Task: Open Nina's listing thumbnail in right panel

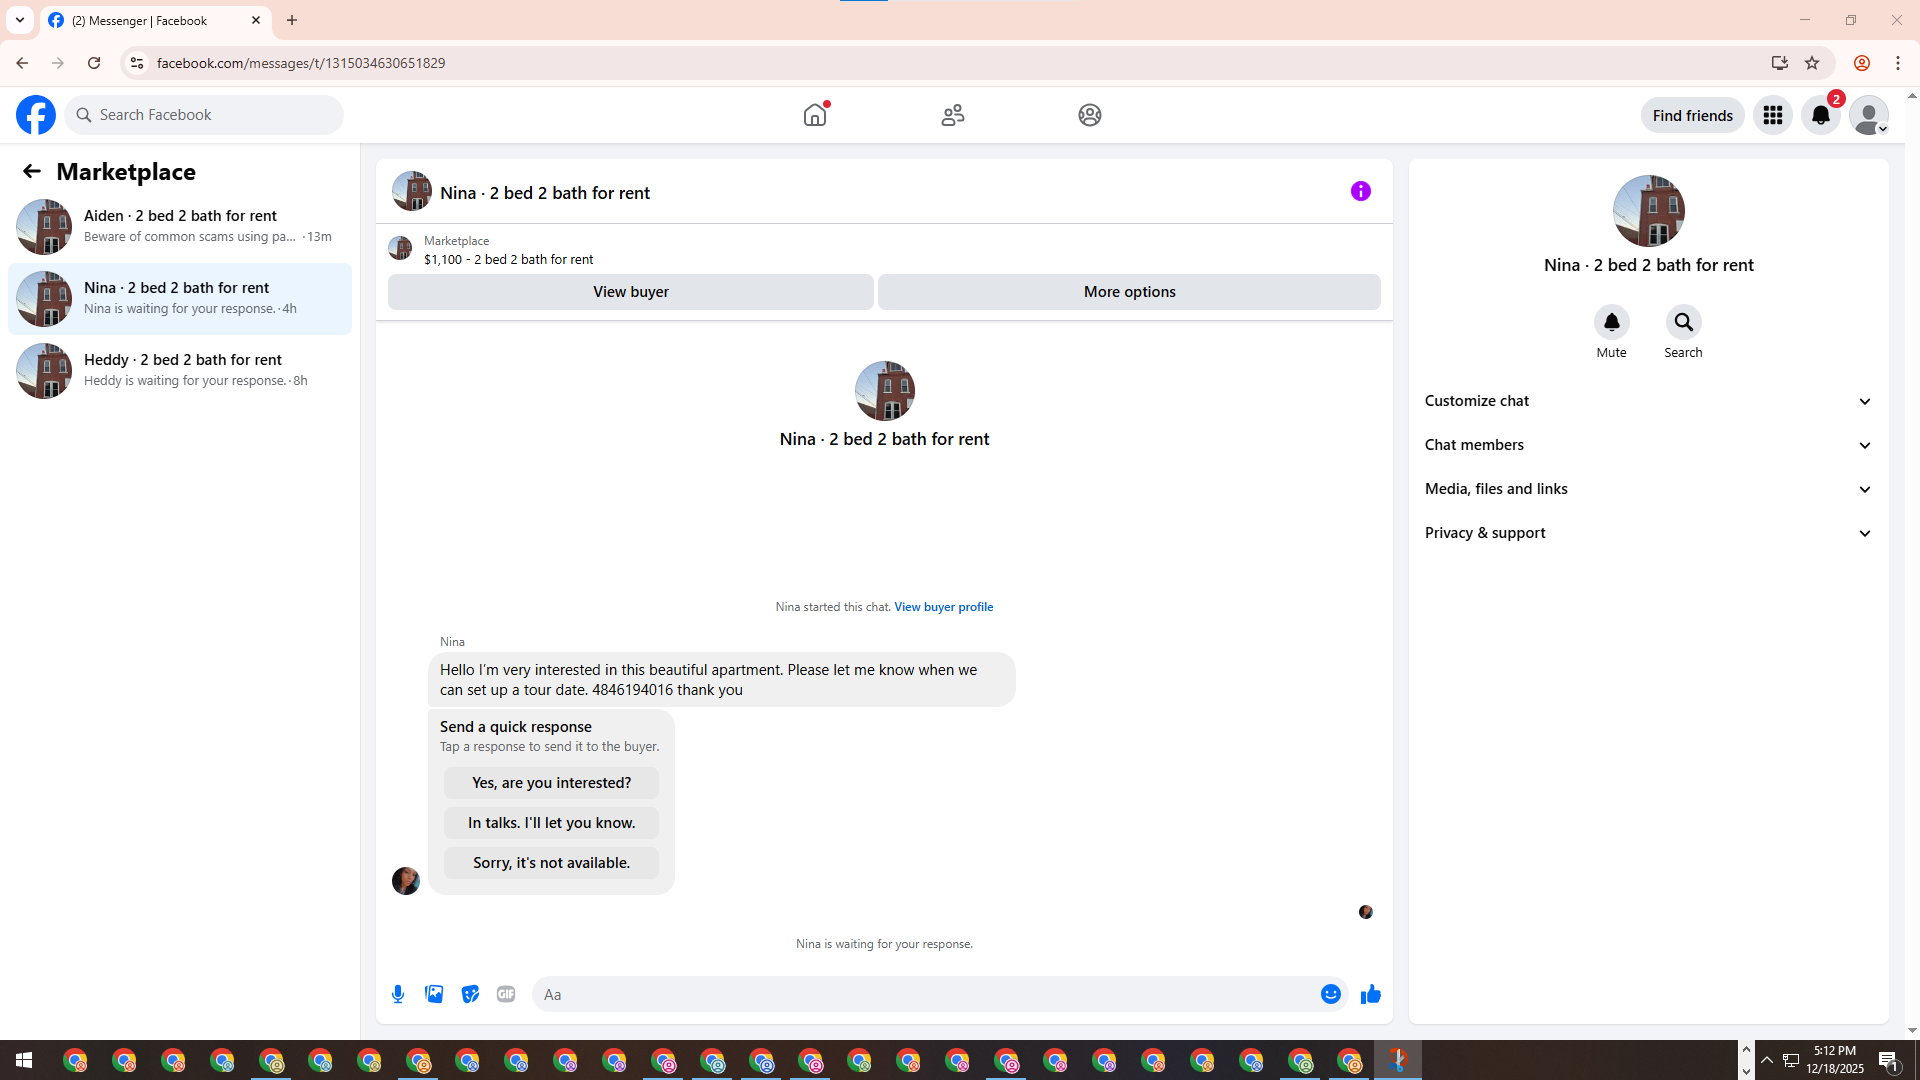Action: point(1648,211)
